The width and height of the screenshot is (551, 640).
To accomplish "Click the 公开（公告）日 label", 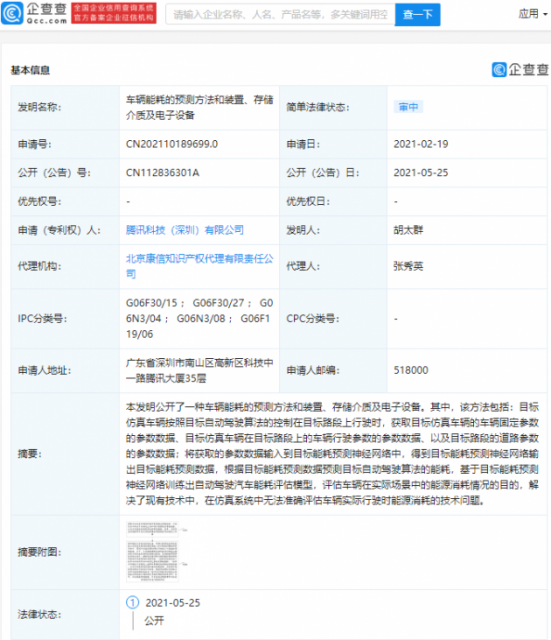I will point(323,173).
